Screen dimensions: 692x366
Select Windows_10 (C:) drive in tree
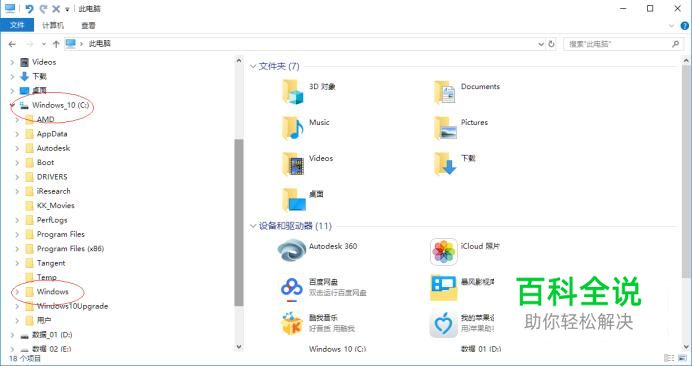(x=60, y=105)
